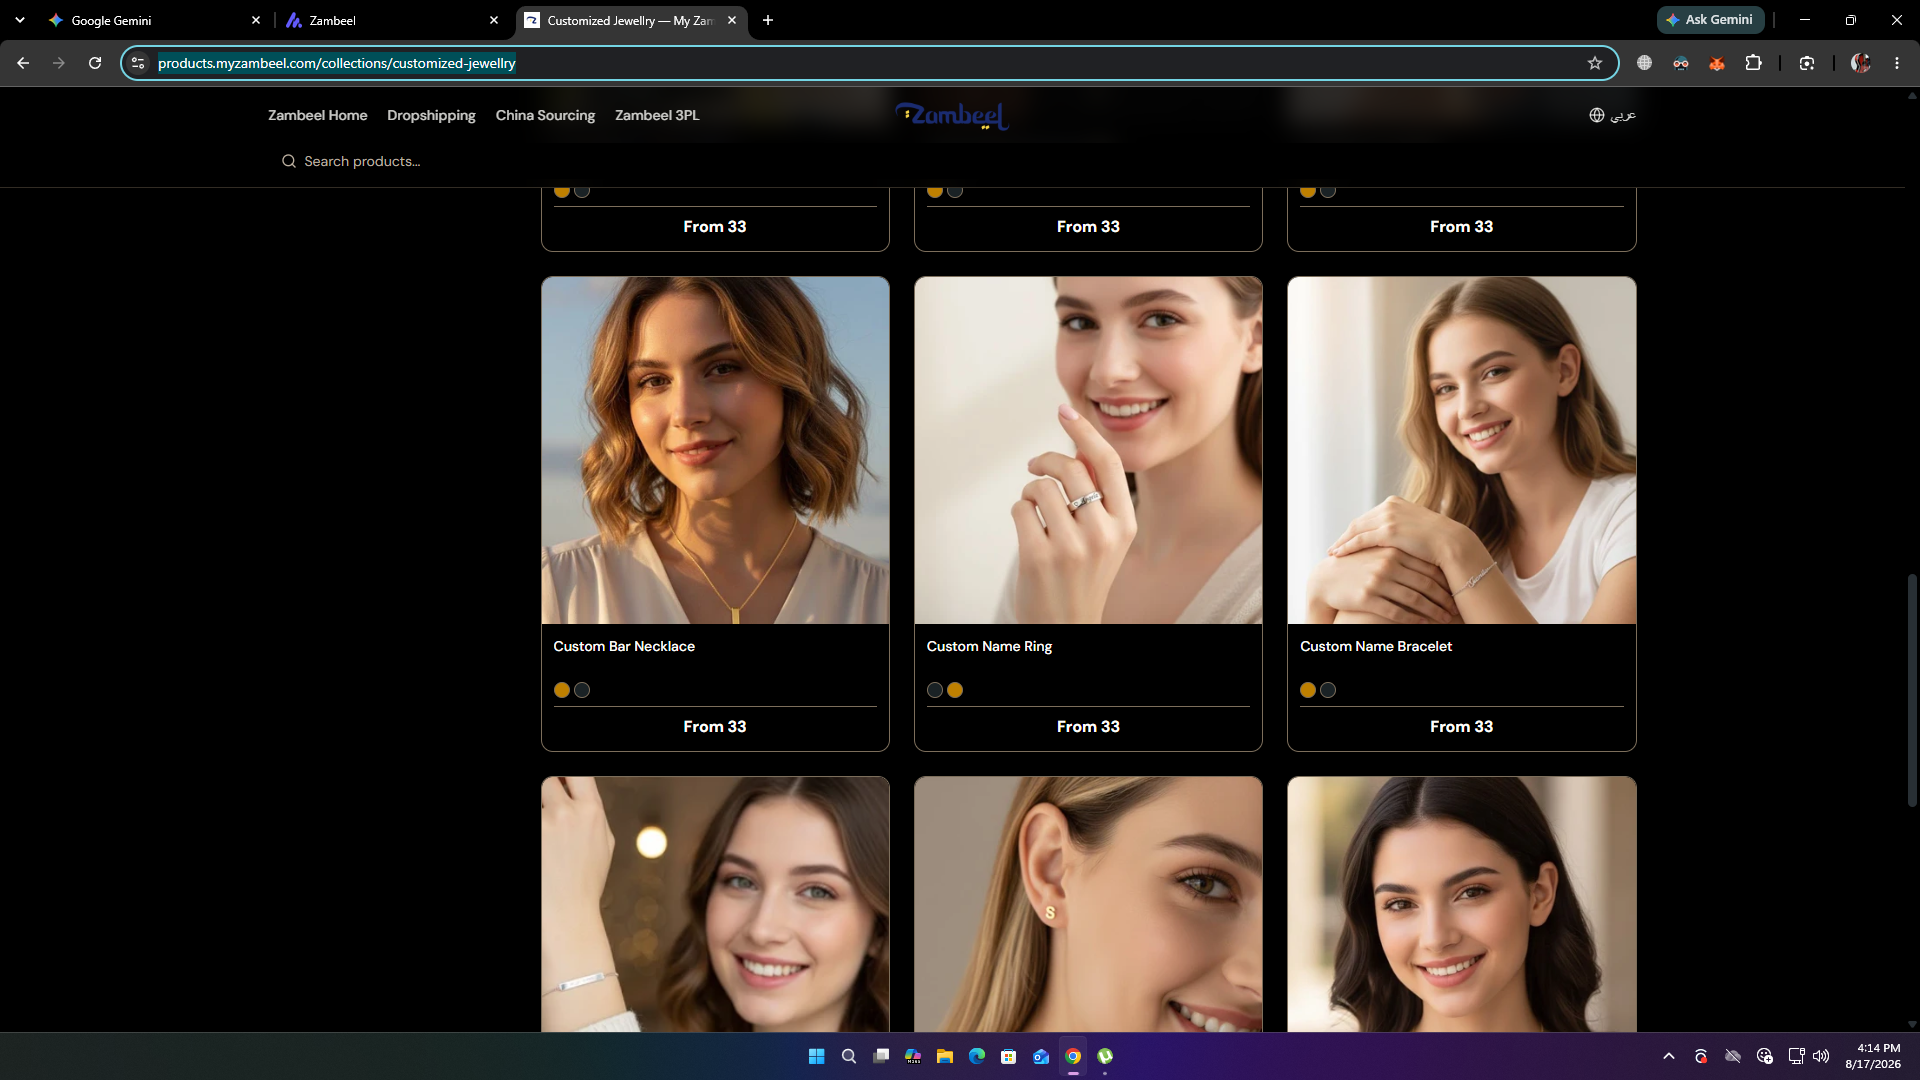Click From 33 under Custom Bar Necklace

click(x=715, y=727)
